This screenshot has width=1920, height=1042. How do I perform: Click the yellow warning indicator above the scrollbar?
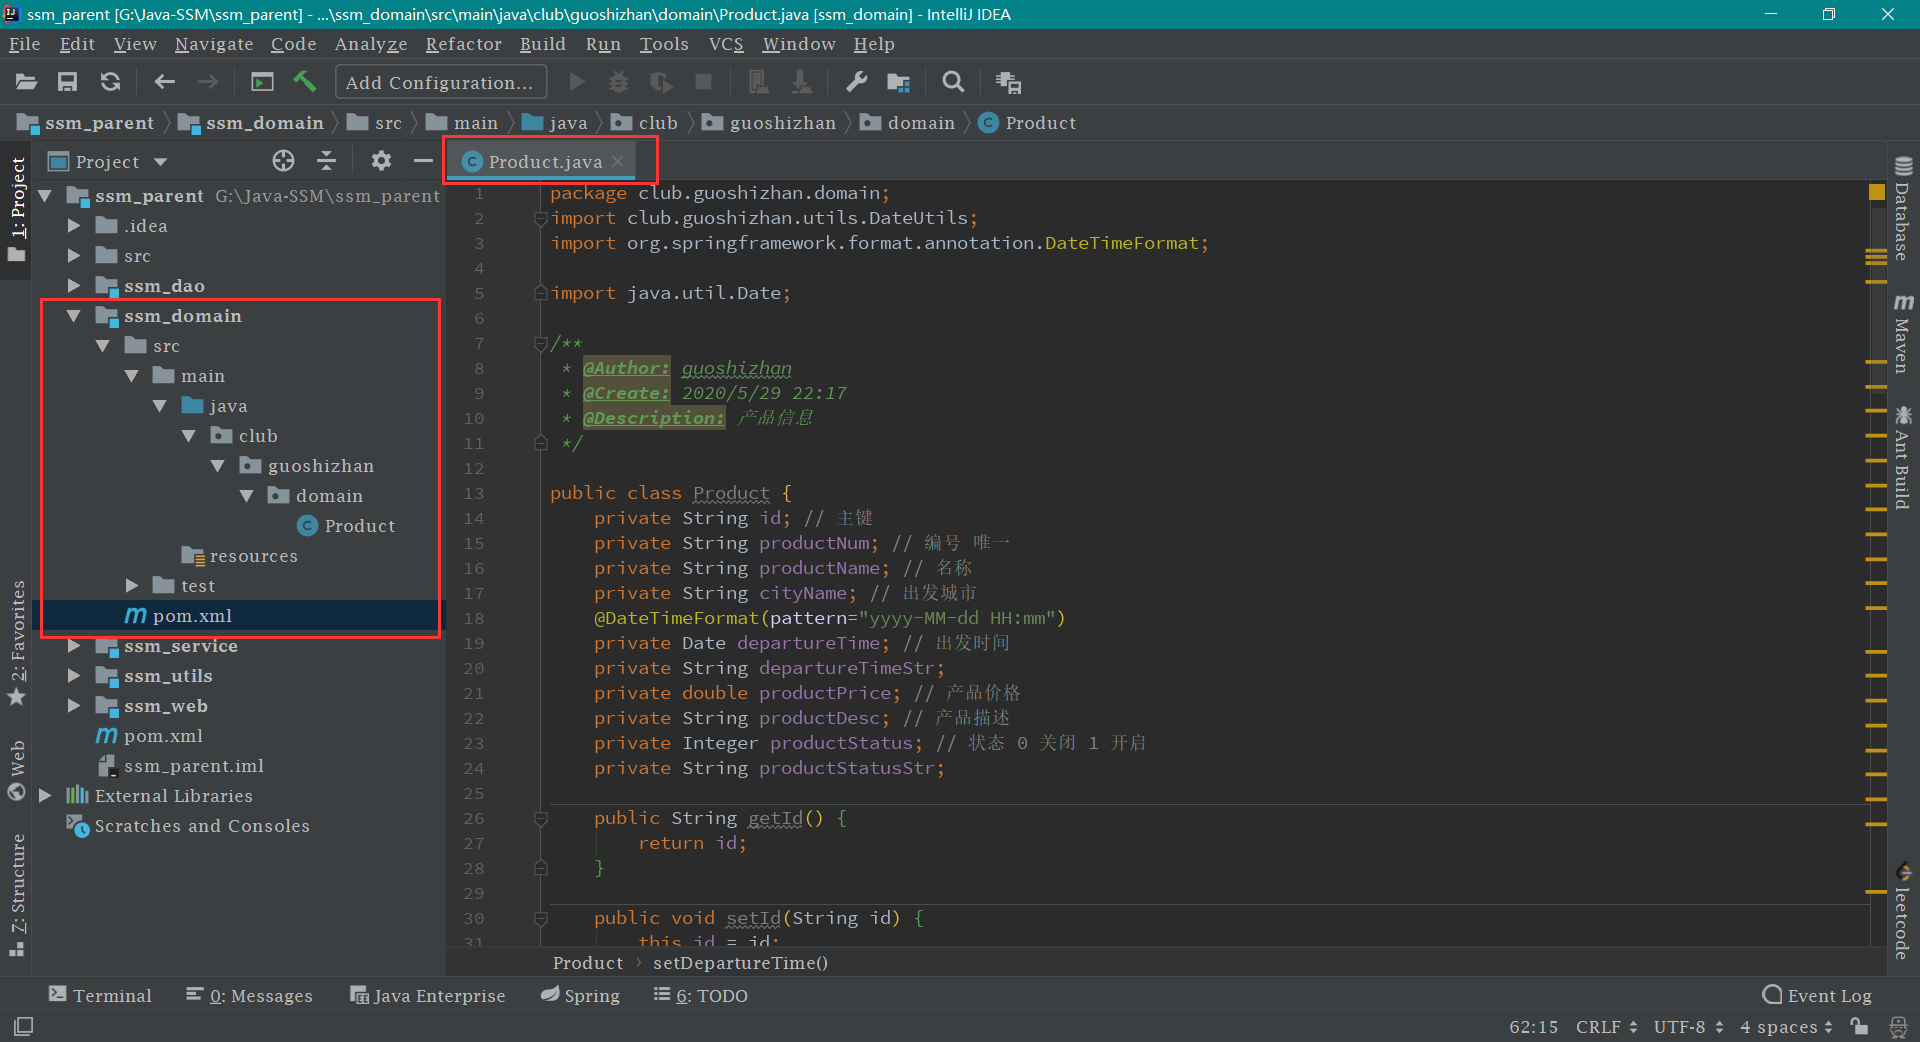pyautogui.click(x=1876, y=192)
